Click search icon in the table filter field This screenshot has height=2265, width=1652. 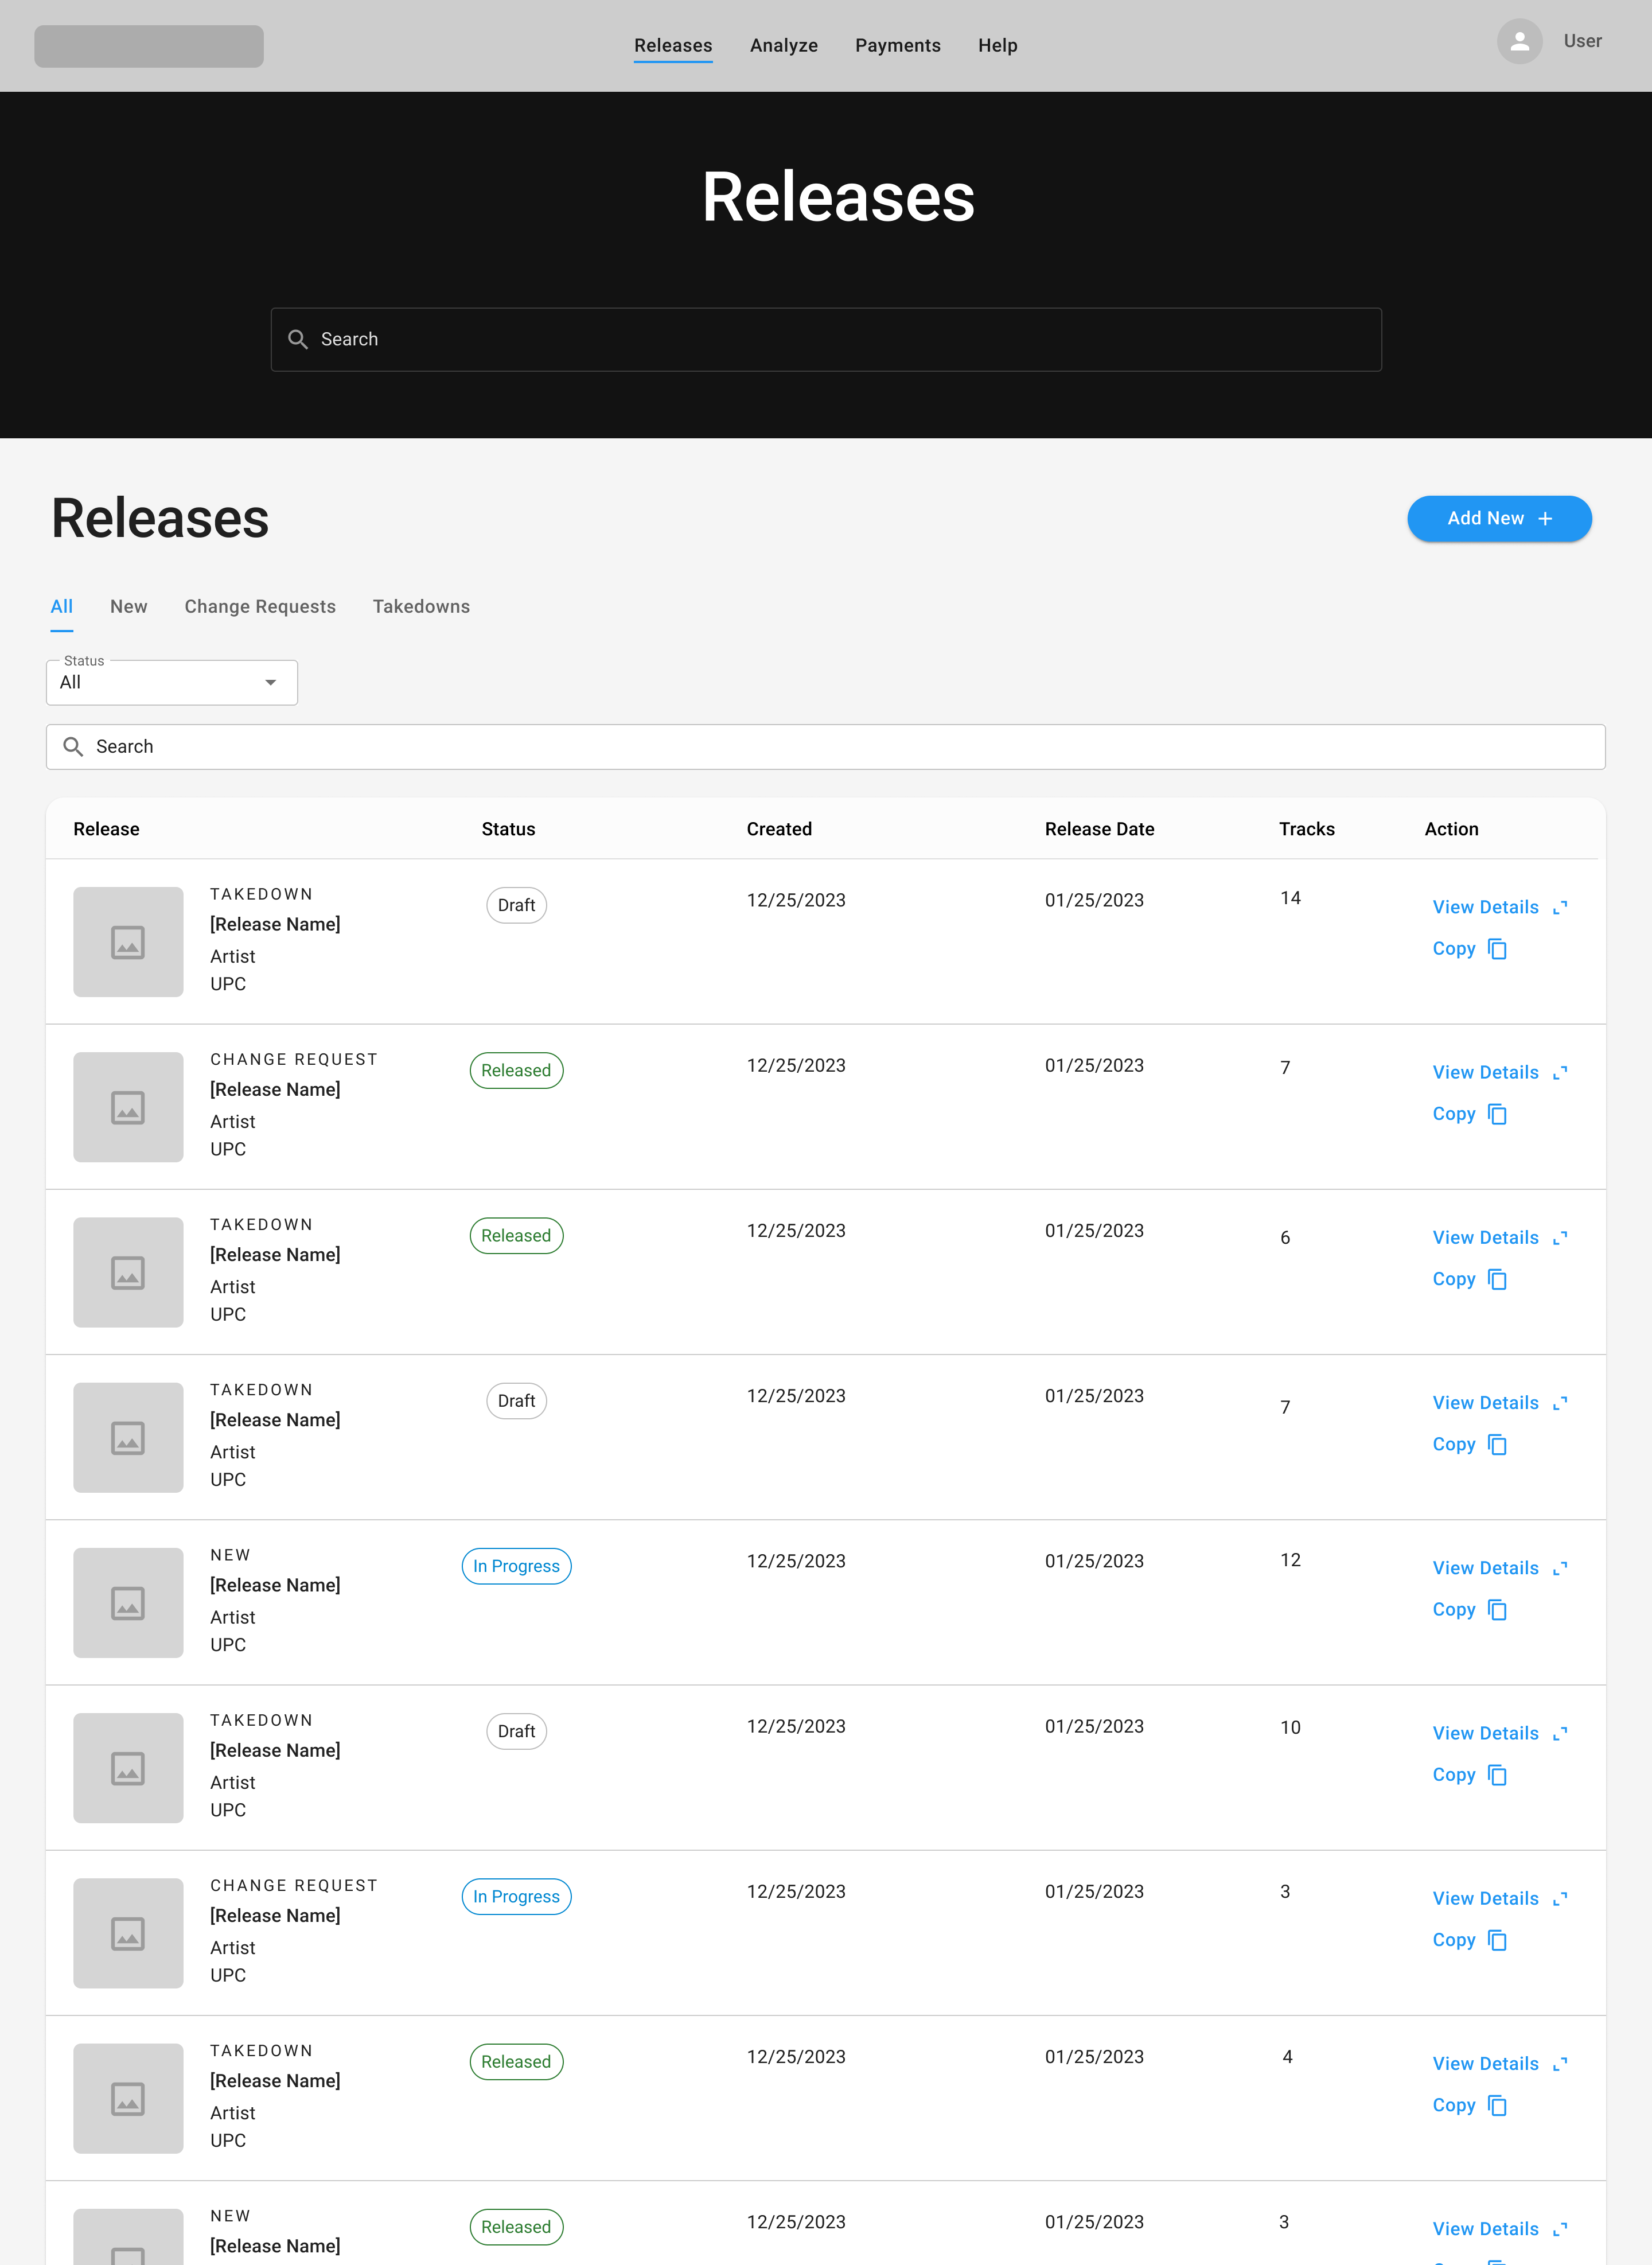[x=73, y=747]
